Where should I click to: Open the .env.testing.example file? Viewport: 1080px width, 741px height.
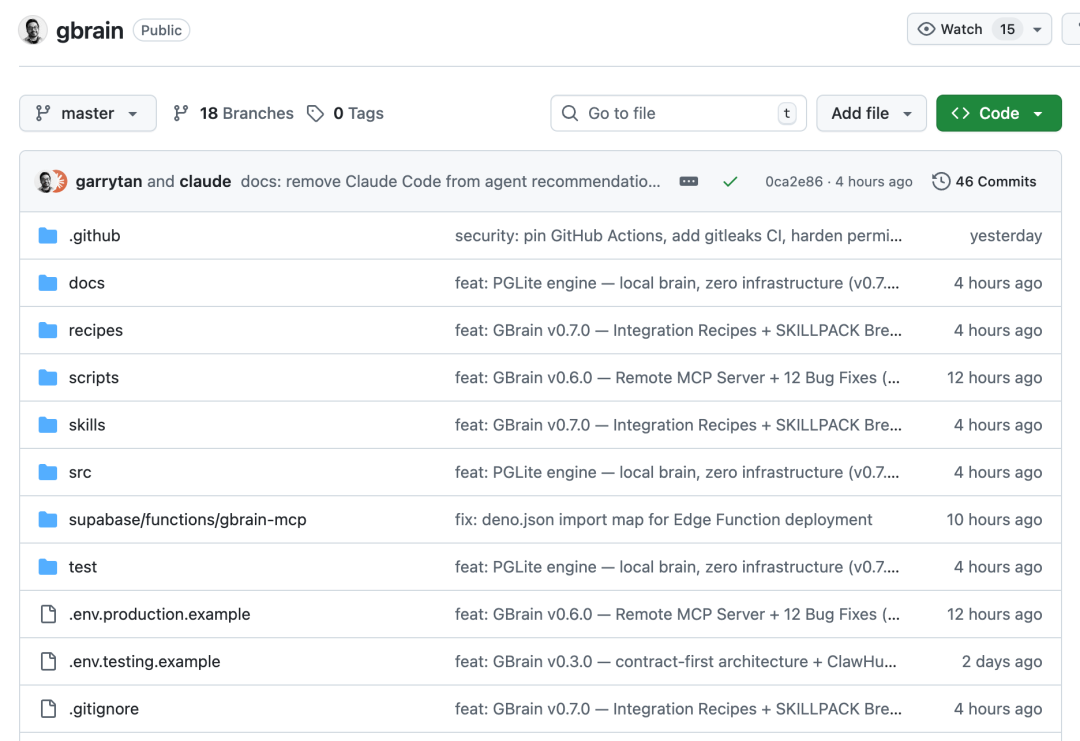tap(145, 662)
